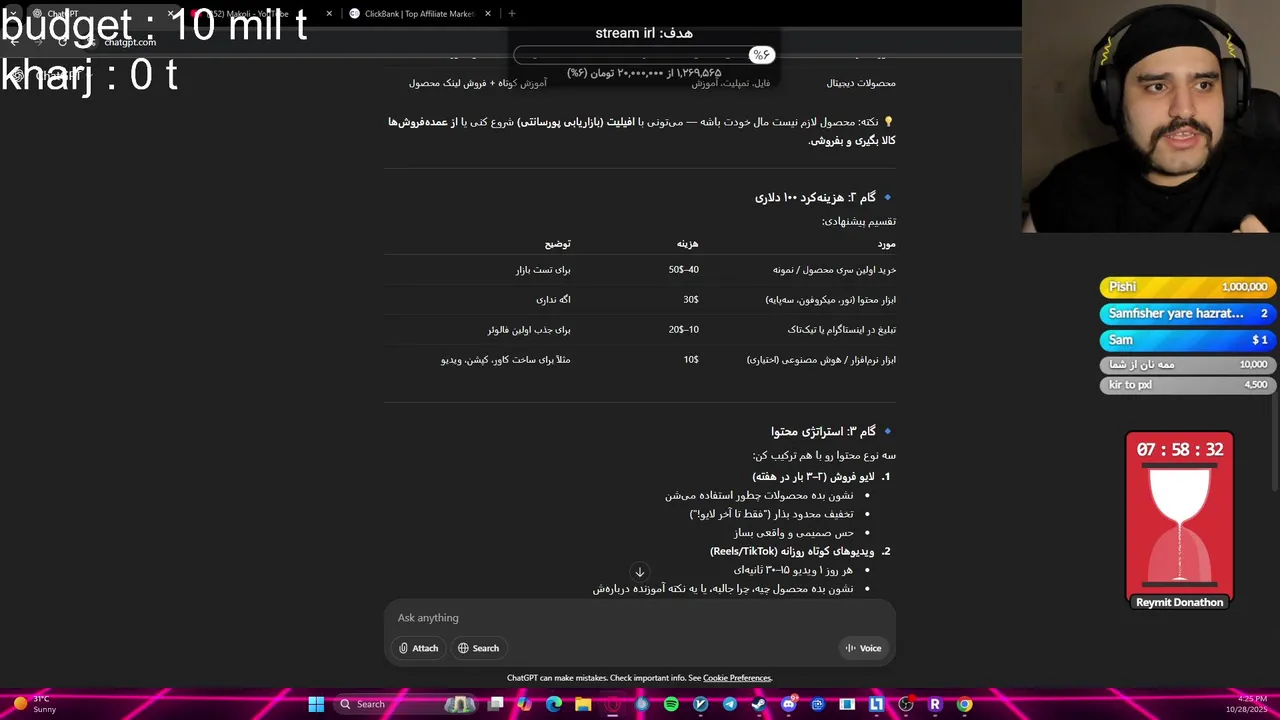Image resolution: width=1280 pixels, height=720 pixels.
Task: Click the stream irl goal progress bar
Action: pyautogui.click(x=645, y=55)
